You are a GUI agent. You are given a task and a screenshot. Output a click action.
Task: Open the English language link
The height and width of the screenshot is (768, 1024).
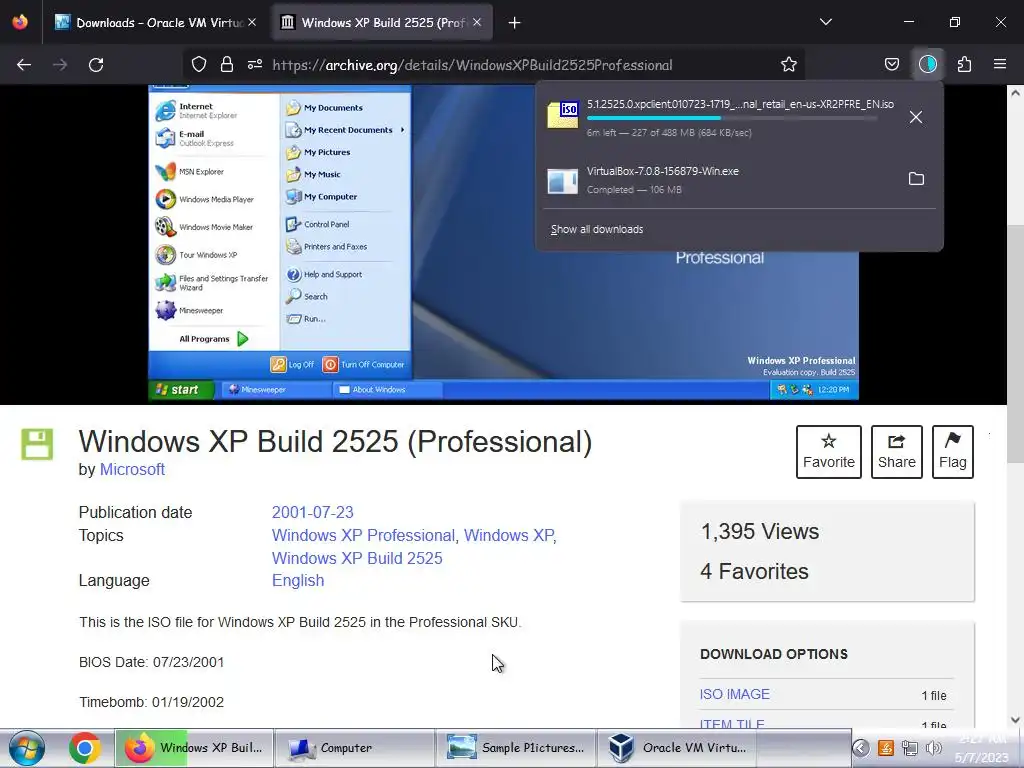pyautogui.click(x=298, y=581)
